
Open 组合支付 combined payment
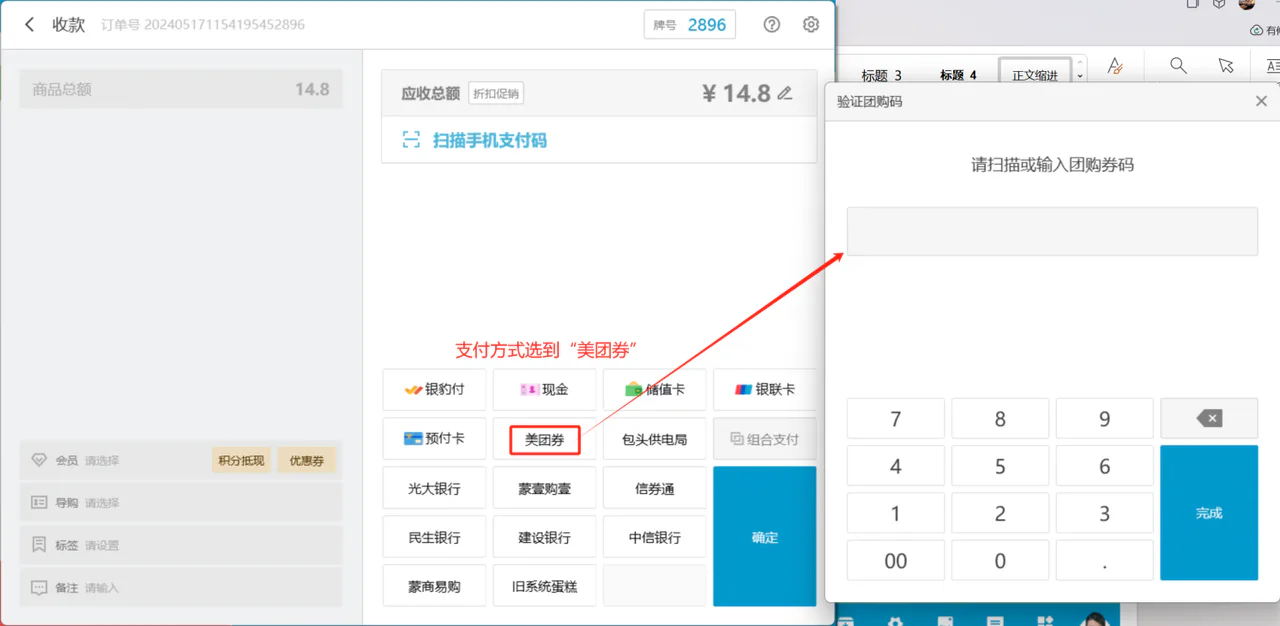pos(764,439)
